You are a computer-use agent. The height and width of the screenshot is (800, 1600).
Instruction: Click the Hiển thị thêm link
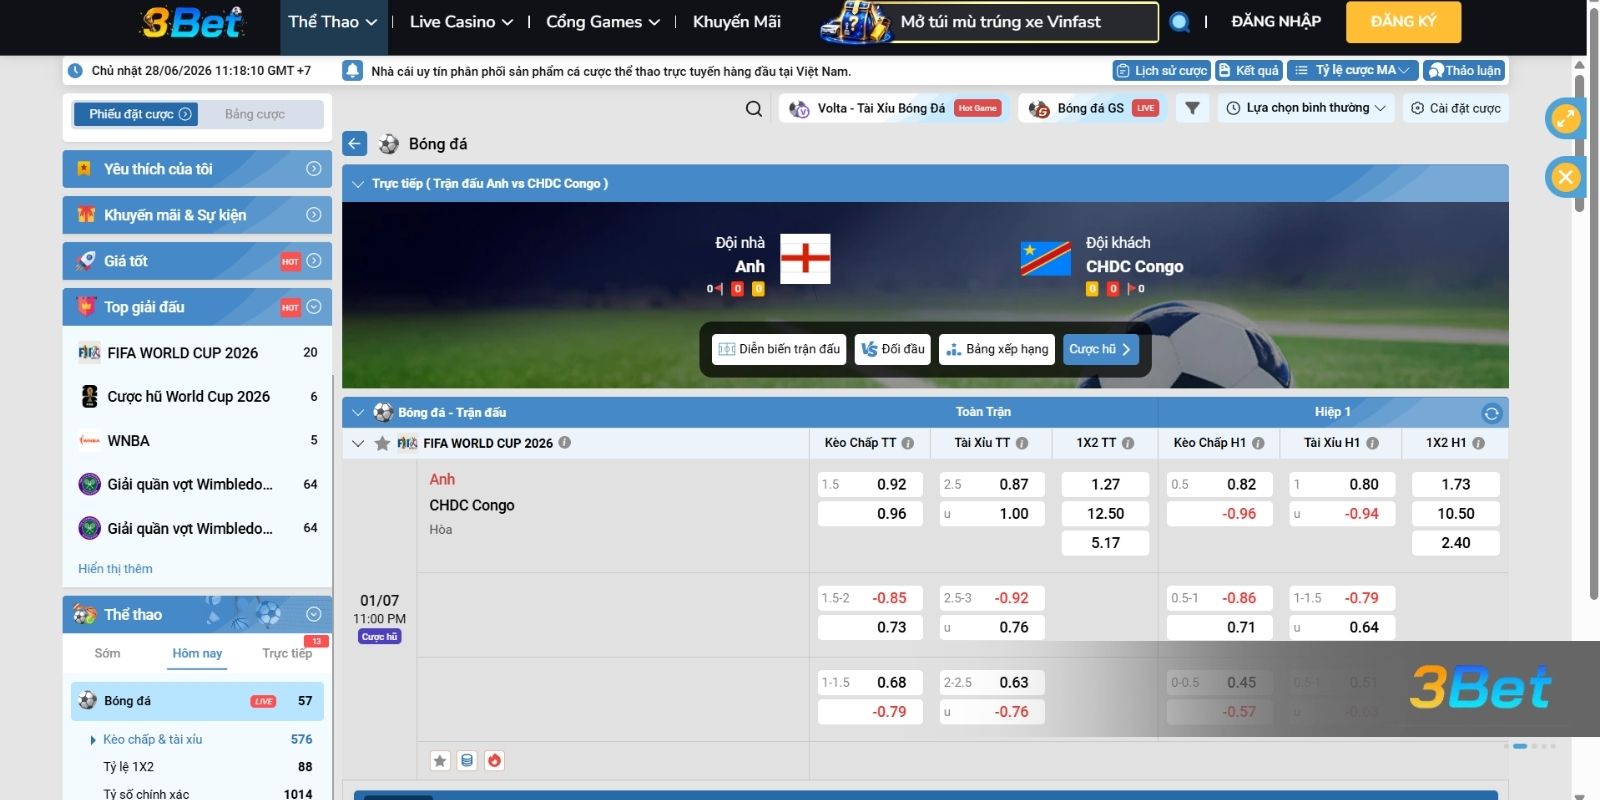point(115,569)
